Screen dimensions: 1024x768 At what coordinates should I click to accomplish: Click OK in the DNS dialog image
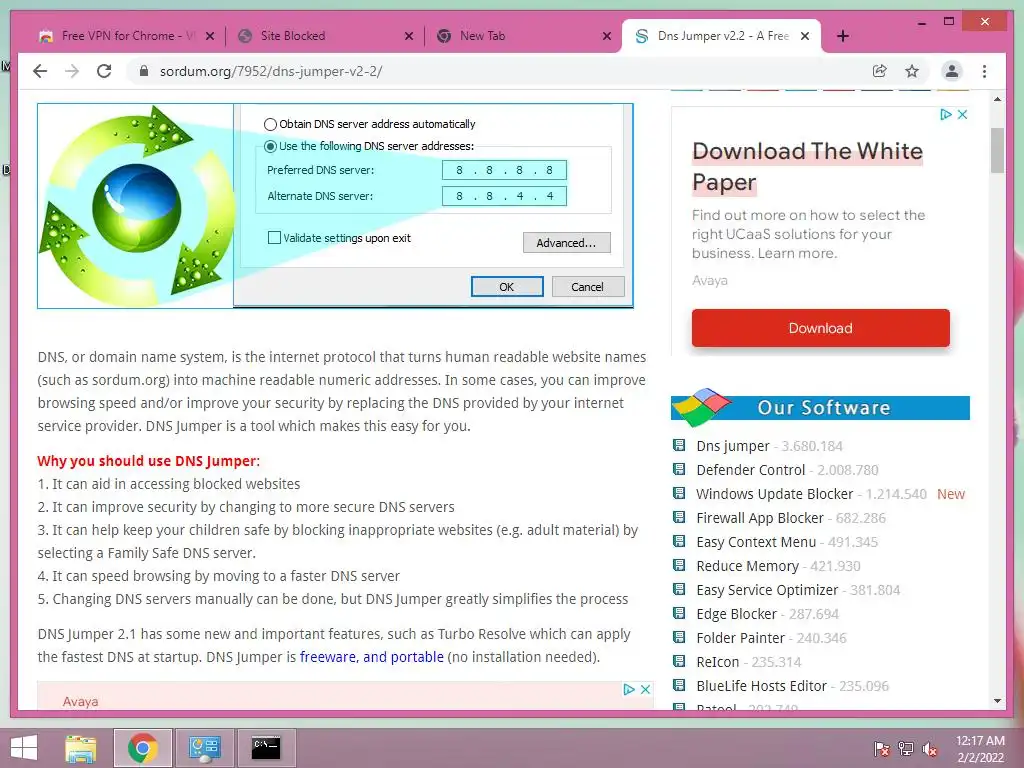click(x=507, y=287)
